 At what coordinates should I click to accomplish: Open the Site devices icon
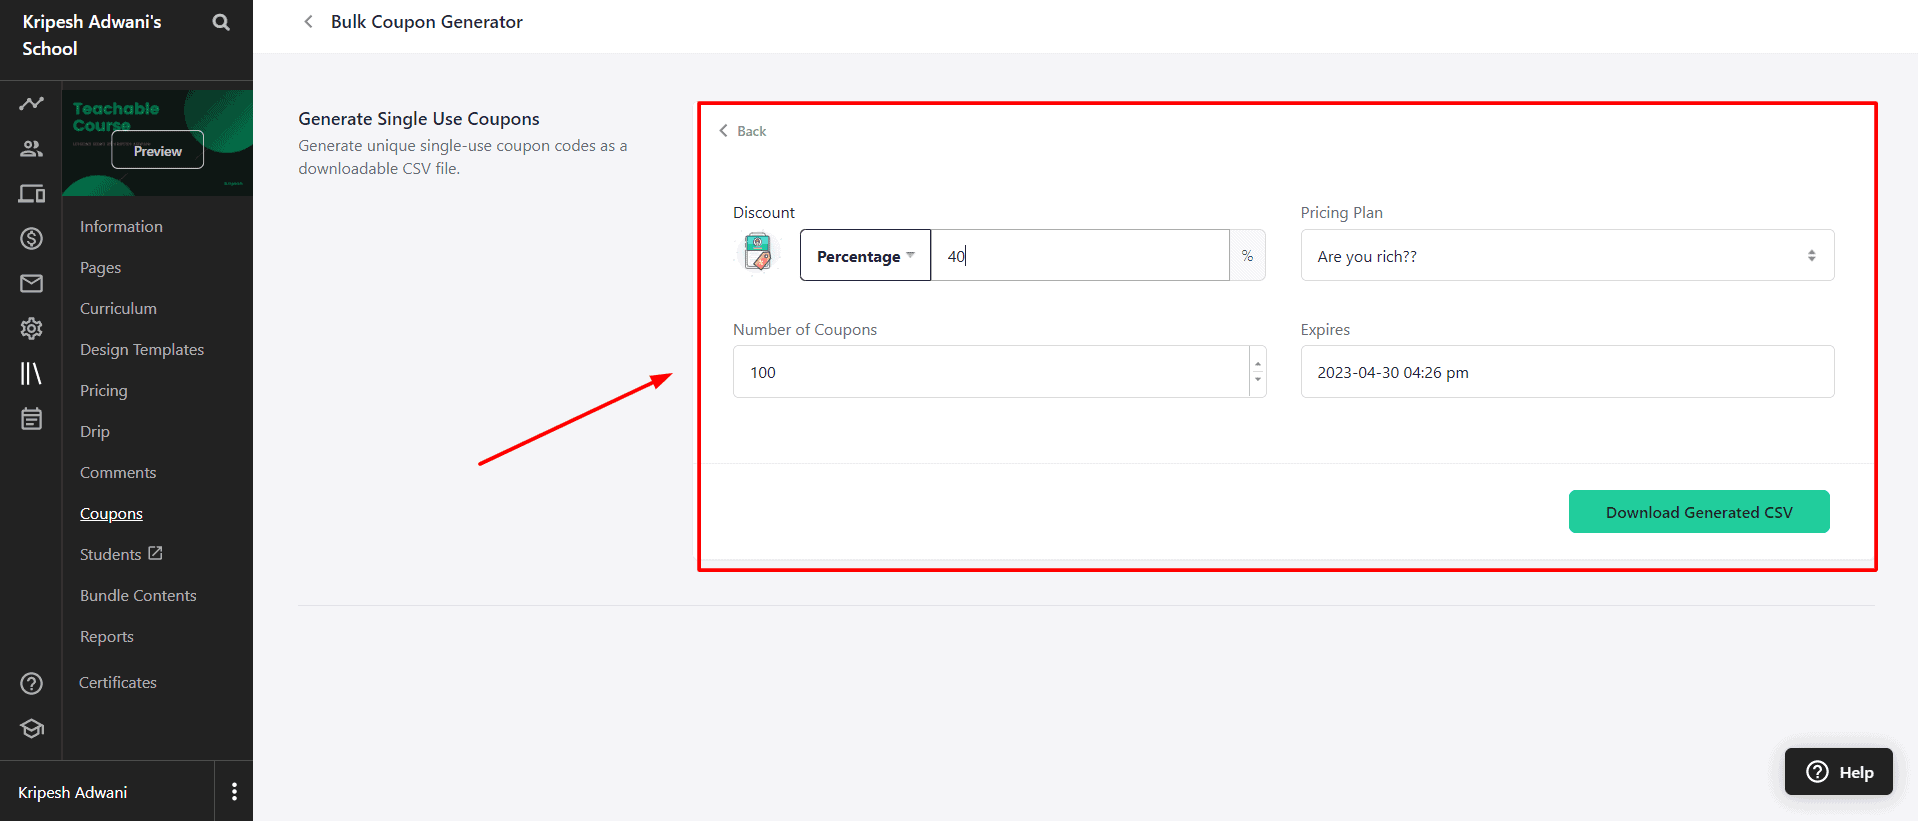click(x=31, y=194)
